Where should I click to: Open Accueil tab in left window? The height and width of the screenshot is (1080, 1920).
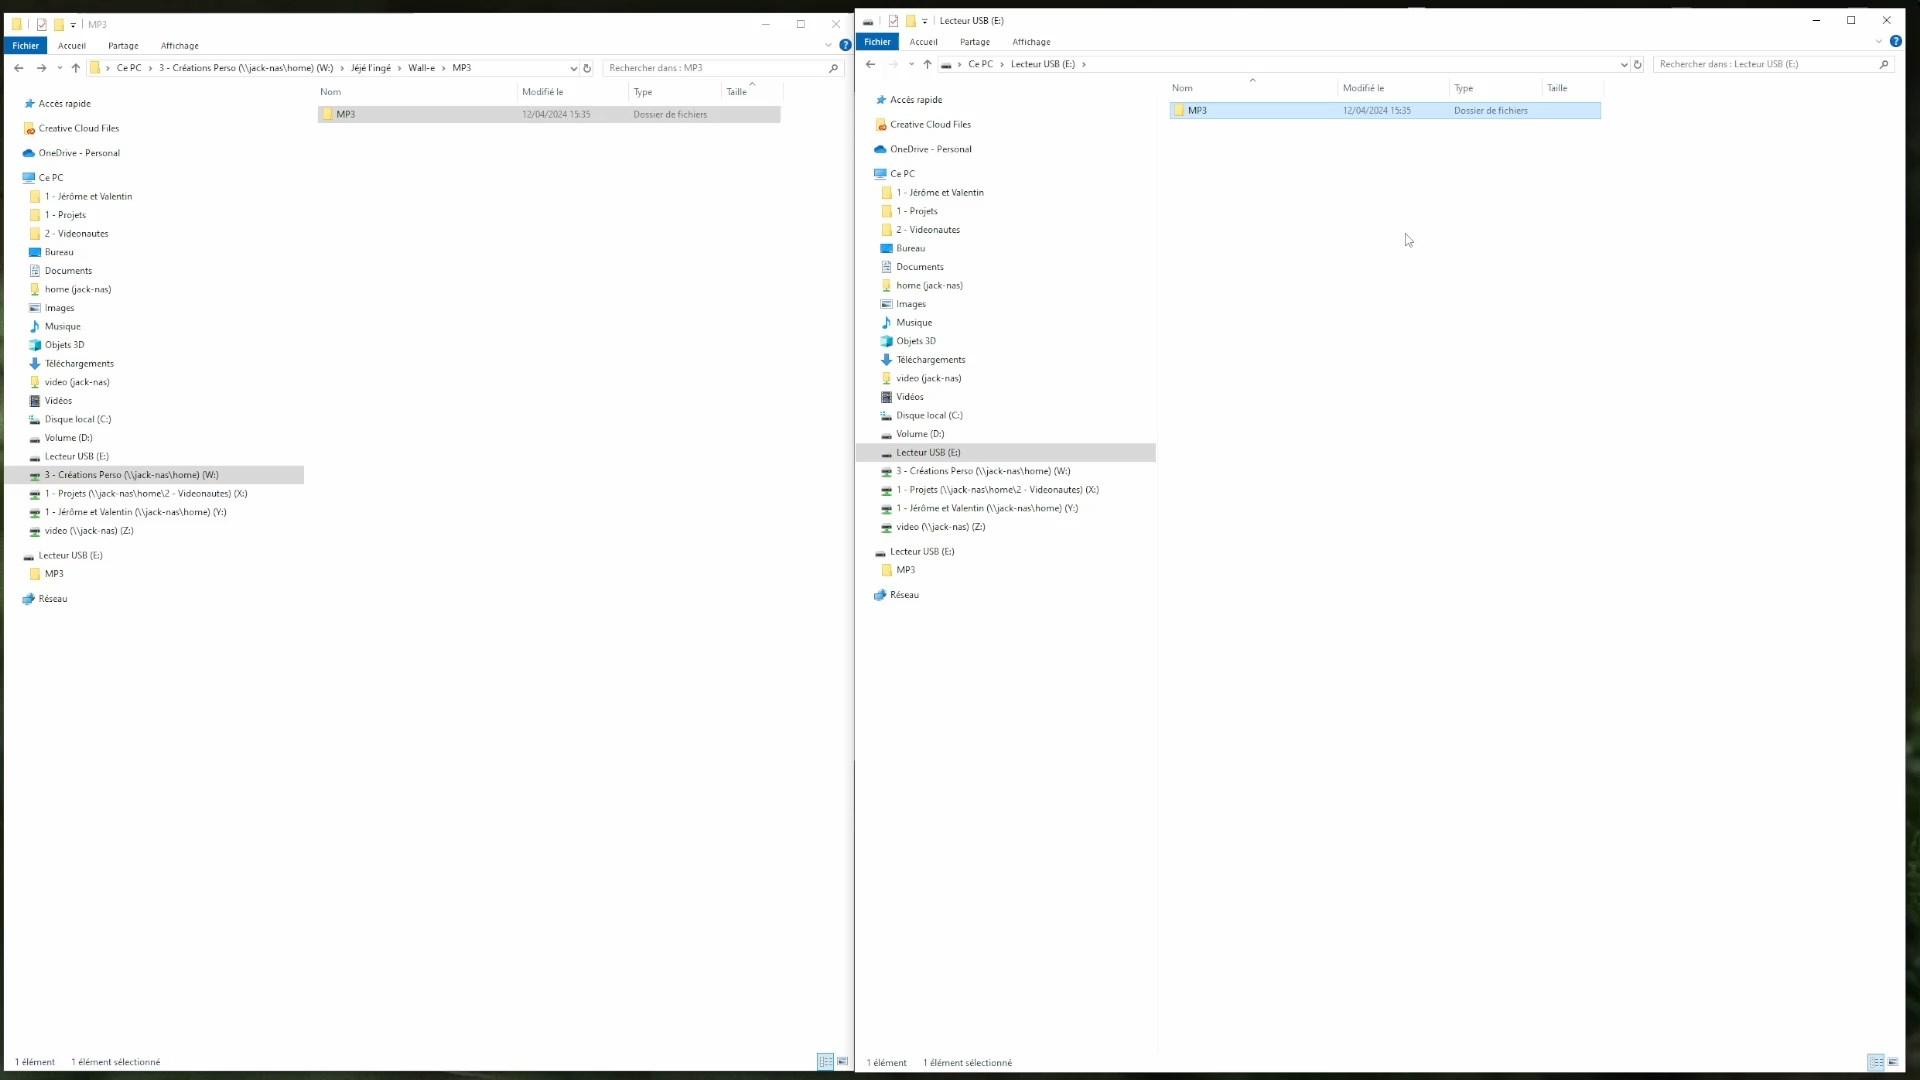click(72, 45)
